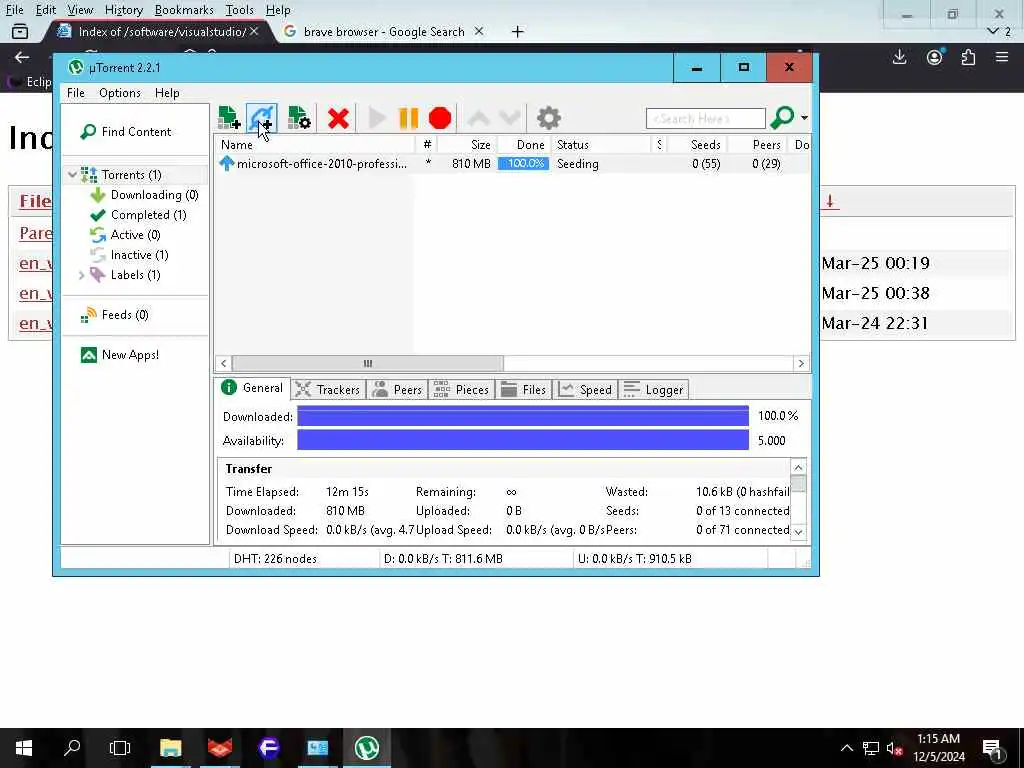Sort torrents by Seeds column header
Image resolution: width=1024 pixels, height=768 pixels.
click(697, 145)
